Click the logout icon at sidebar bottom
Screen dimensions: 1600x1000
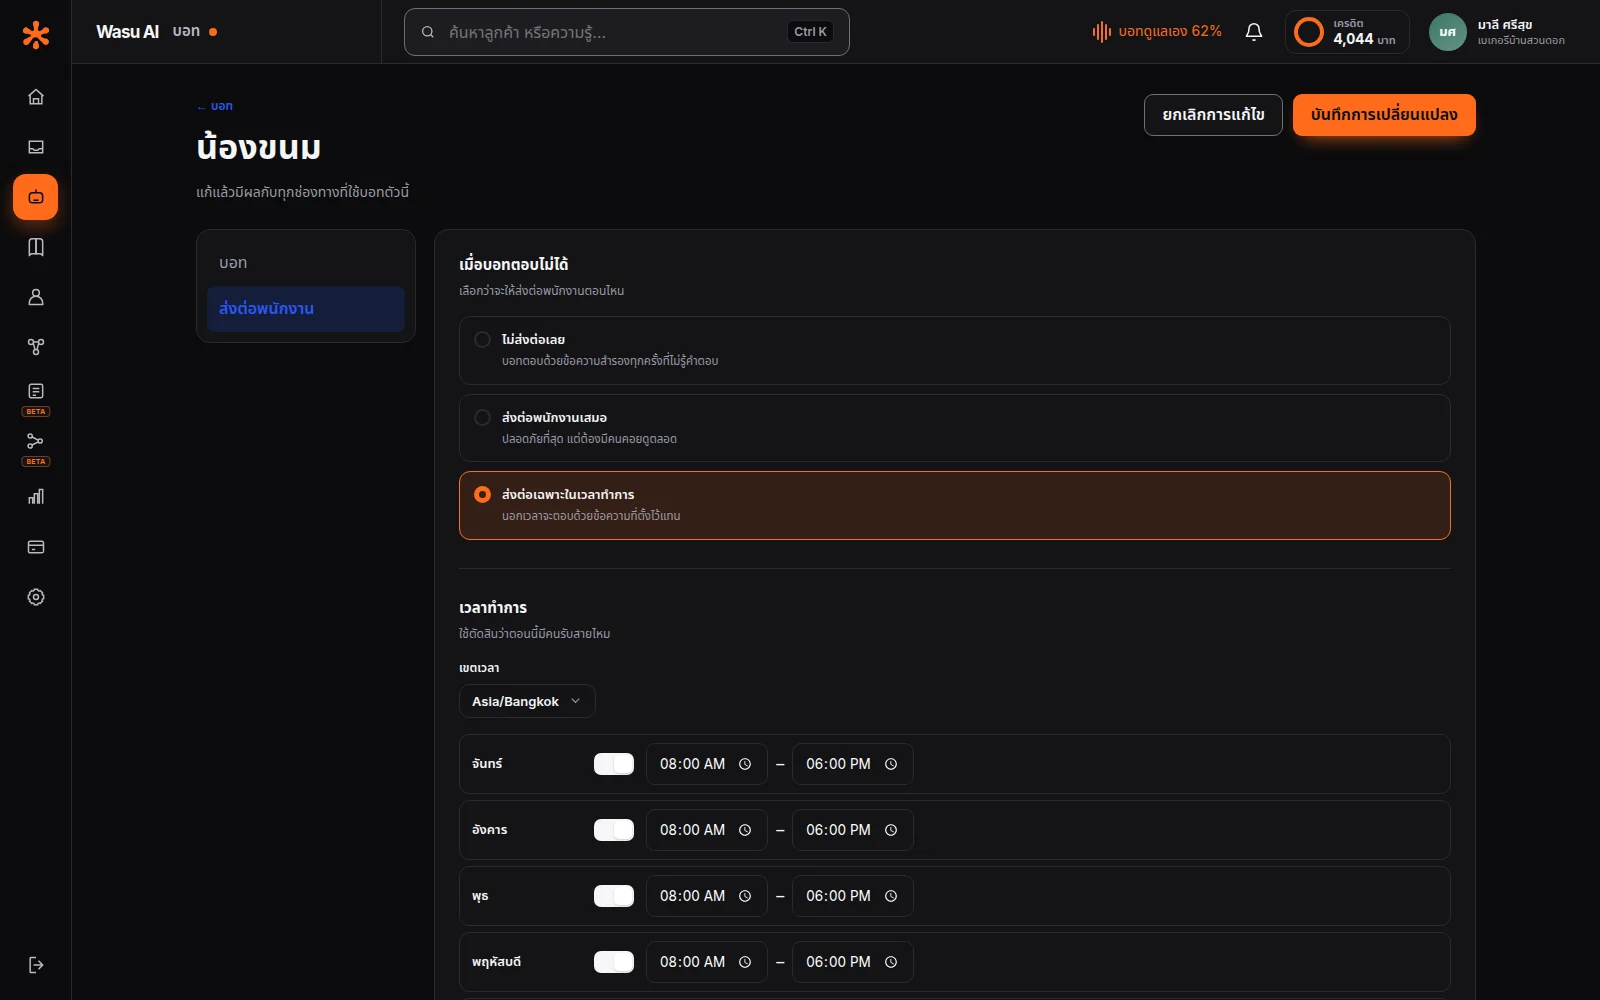[36, 965]
